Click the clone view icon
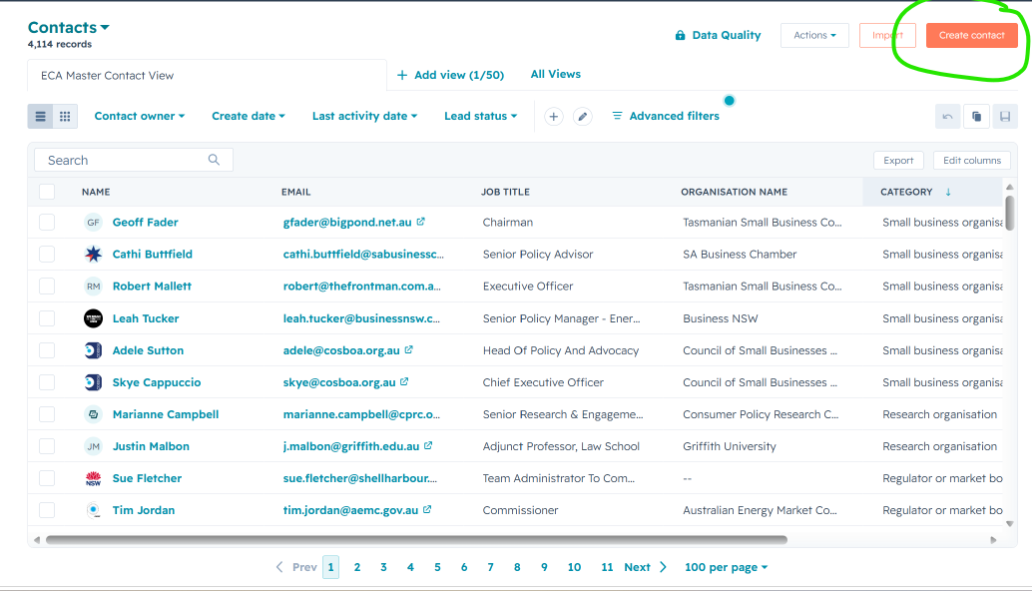Image resolution: width=1032 pixels, height=591 pixels. click(x=976, y=116)
